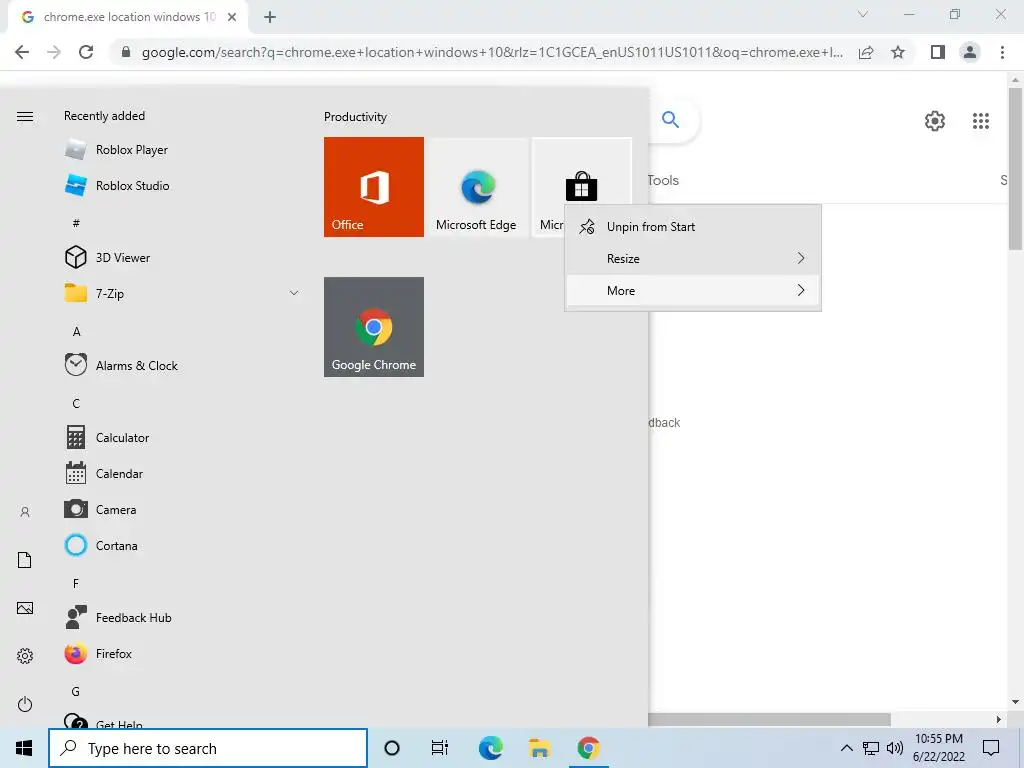1024x768 pixels.
Task: Toggle the Chrome side panel
Action: coord(938,52)
